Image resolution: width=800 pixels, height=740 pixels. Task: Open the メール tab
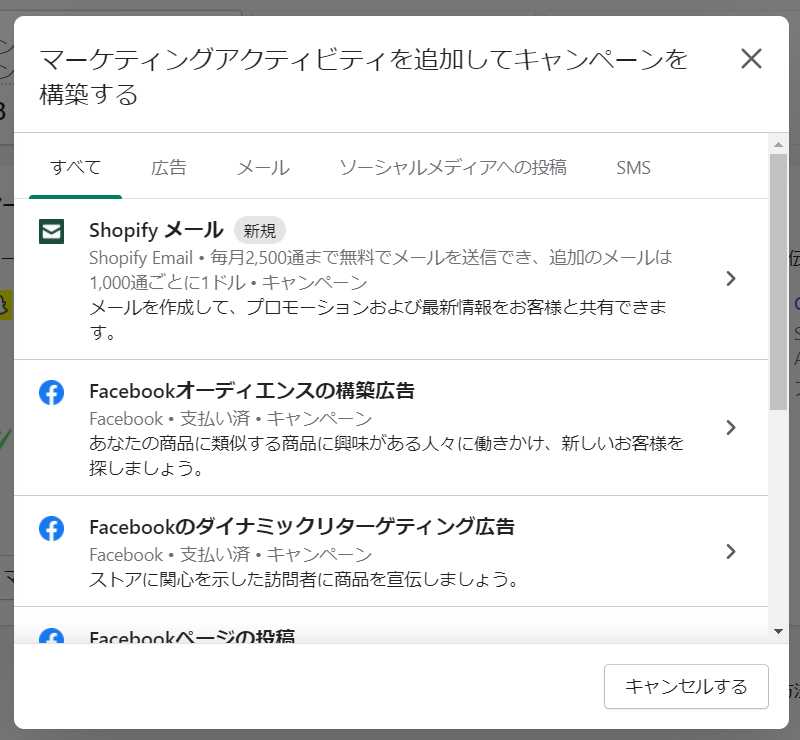pos(263,167)
